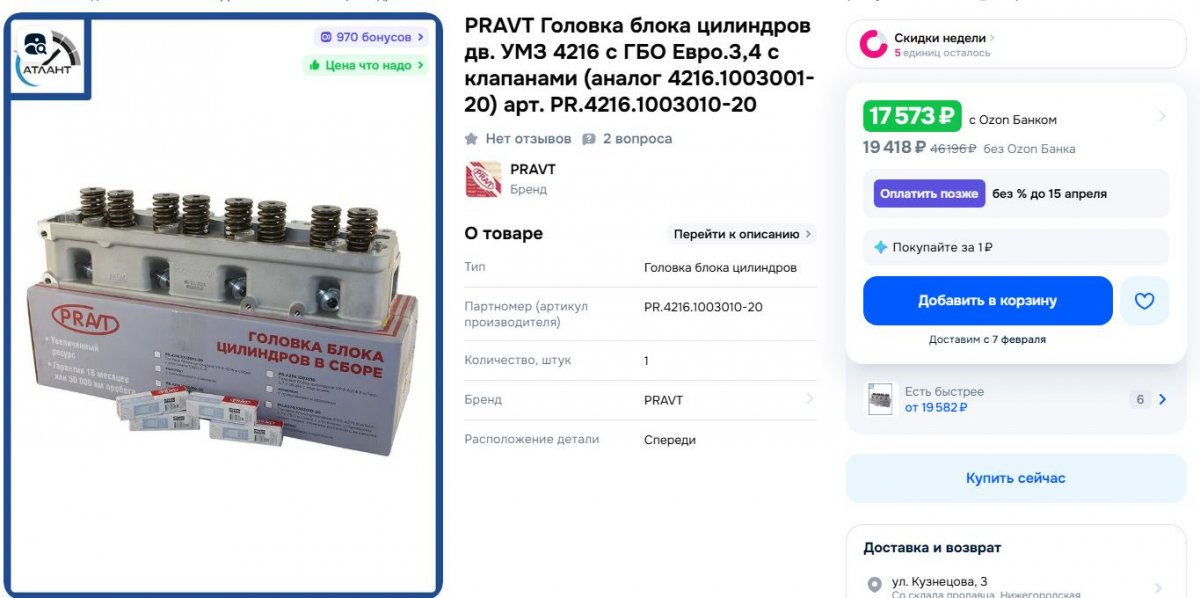Click the PRAVT brand logo icon
1200x598 pixels.
point(483,179)
